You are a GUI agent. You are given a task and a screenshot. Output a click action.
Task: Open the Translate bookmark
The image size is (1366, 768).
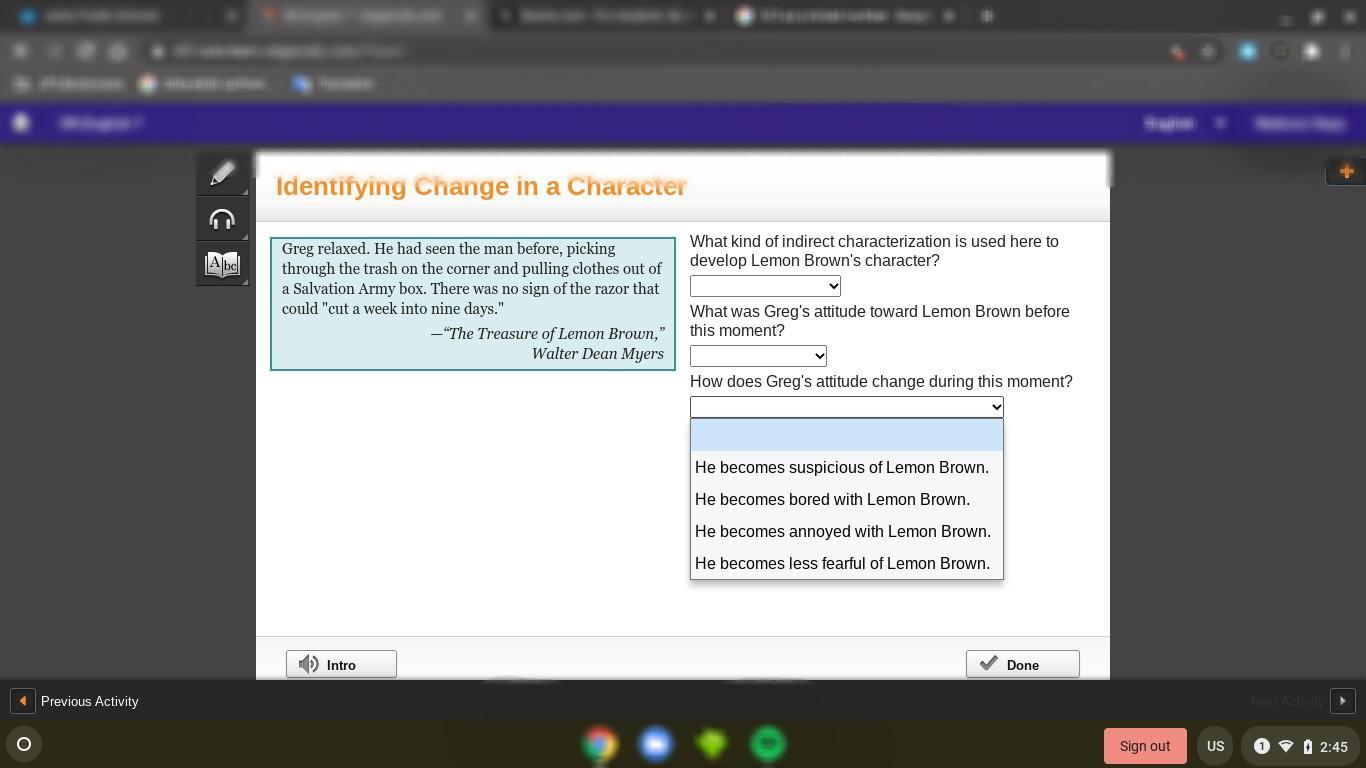(x=333, y=84)
